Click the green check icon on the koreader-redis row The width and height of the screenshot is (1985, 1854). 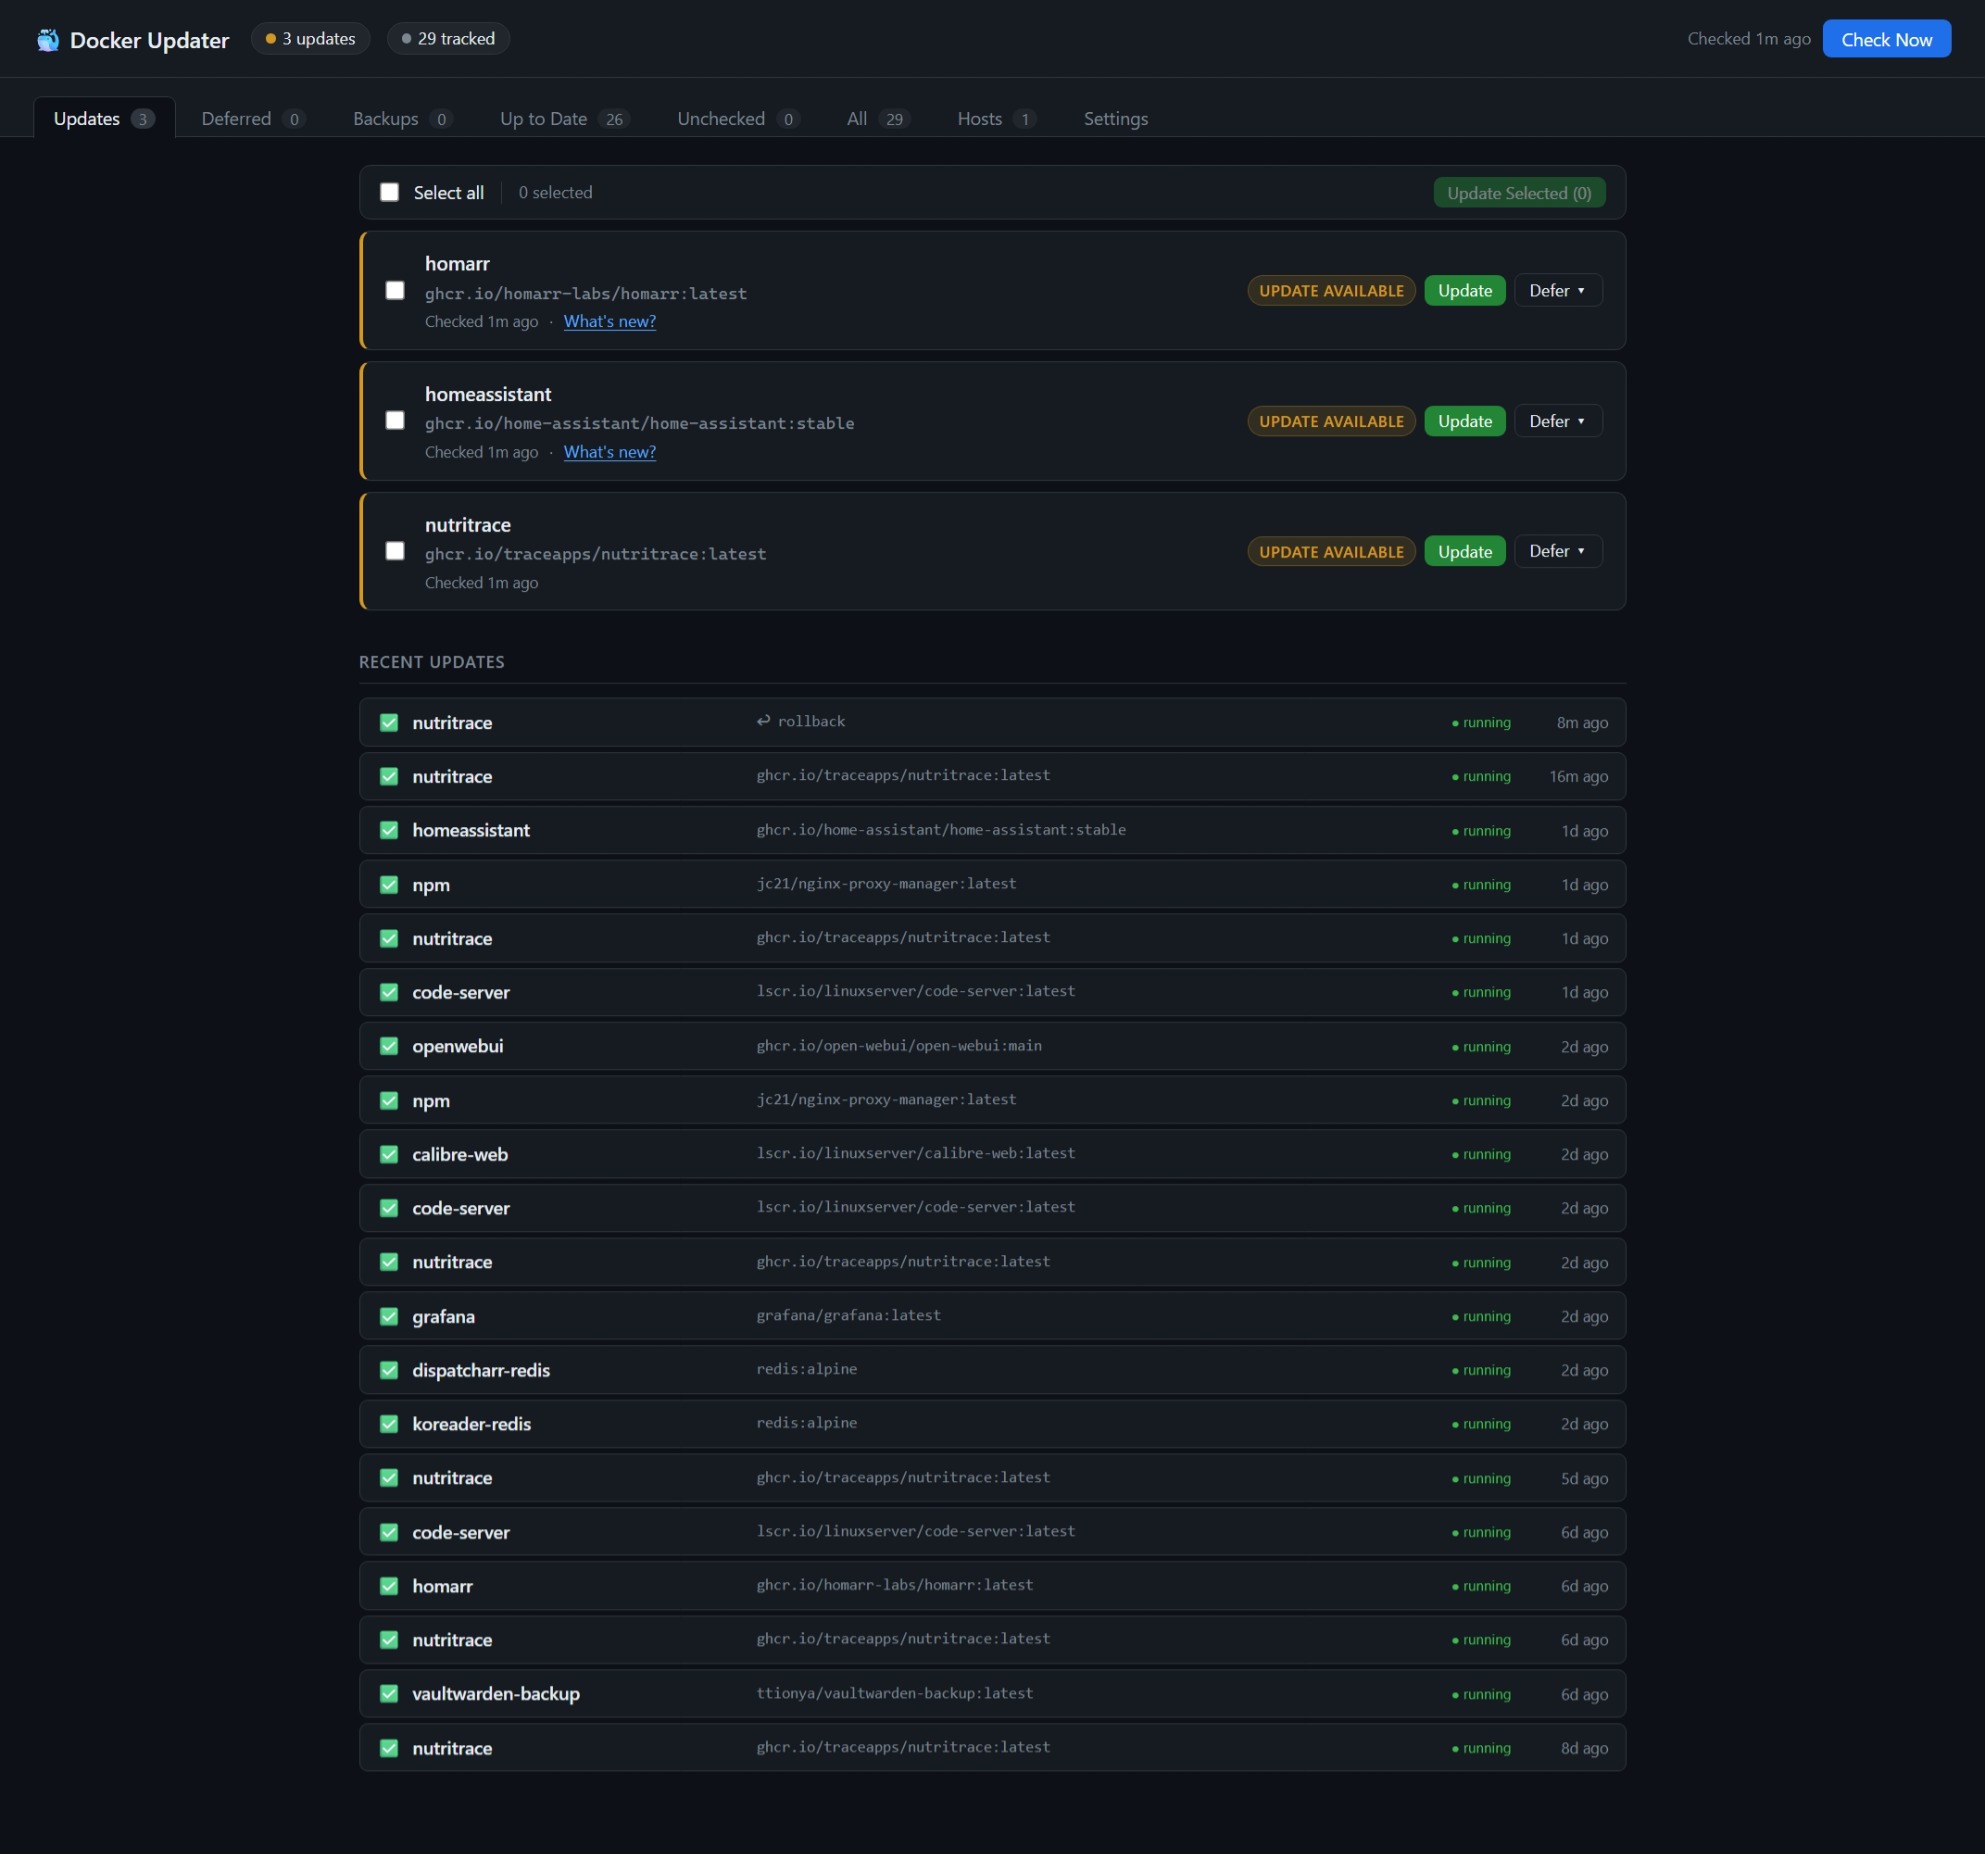[x=389, y=1424]
